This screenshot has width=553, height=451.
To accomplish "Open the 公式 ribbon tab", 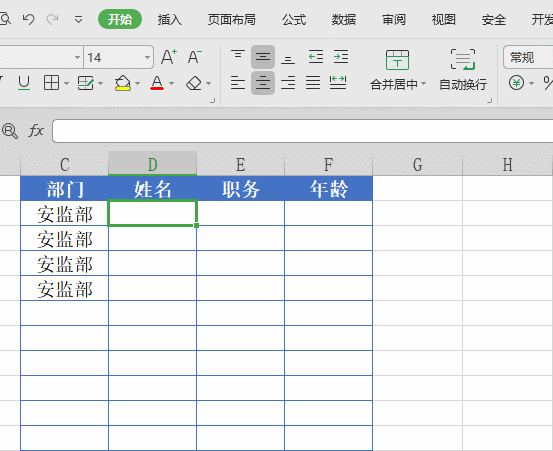I will pos(294,19).
